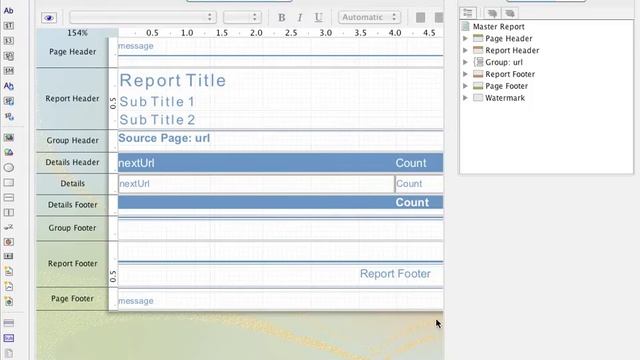Screen dimensions: 640x360
Task: Select the message field in the Page Footer band
Action: click(x=136, y=301)
